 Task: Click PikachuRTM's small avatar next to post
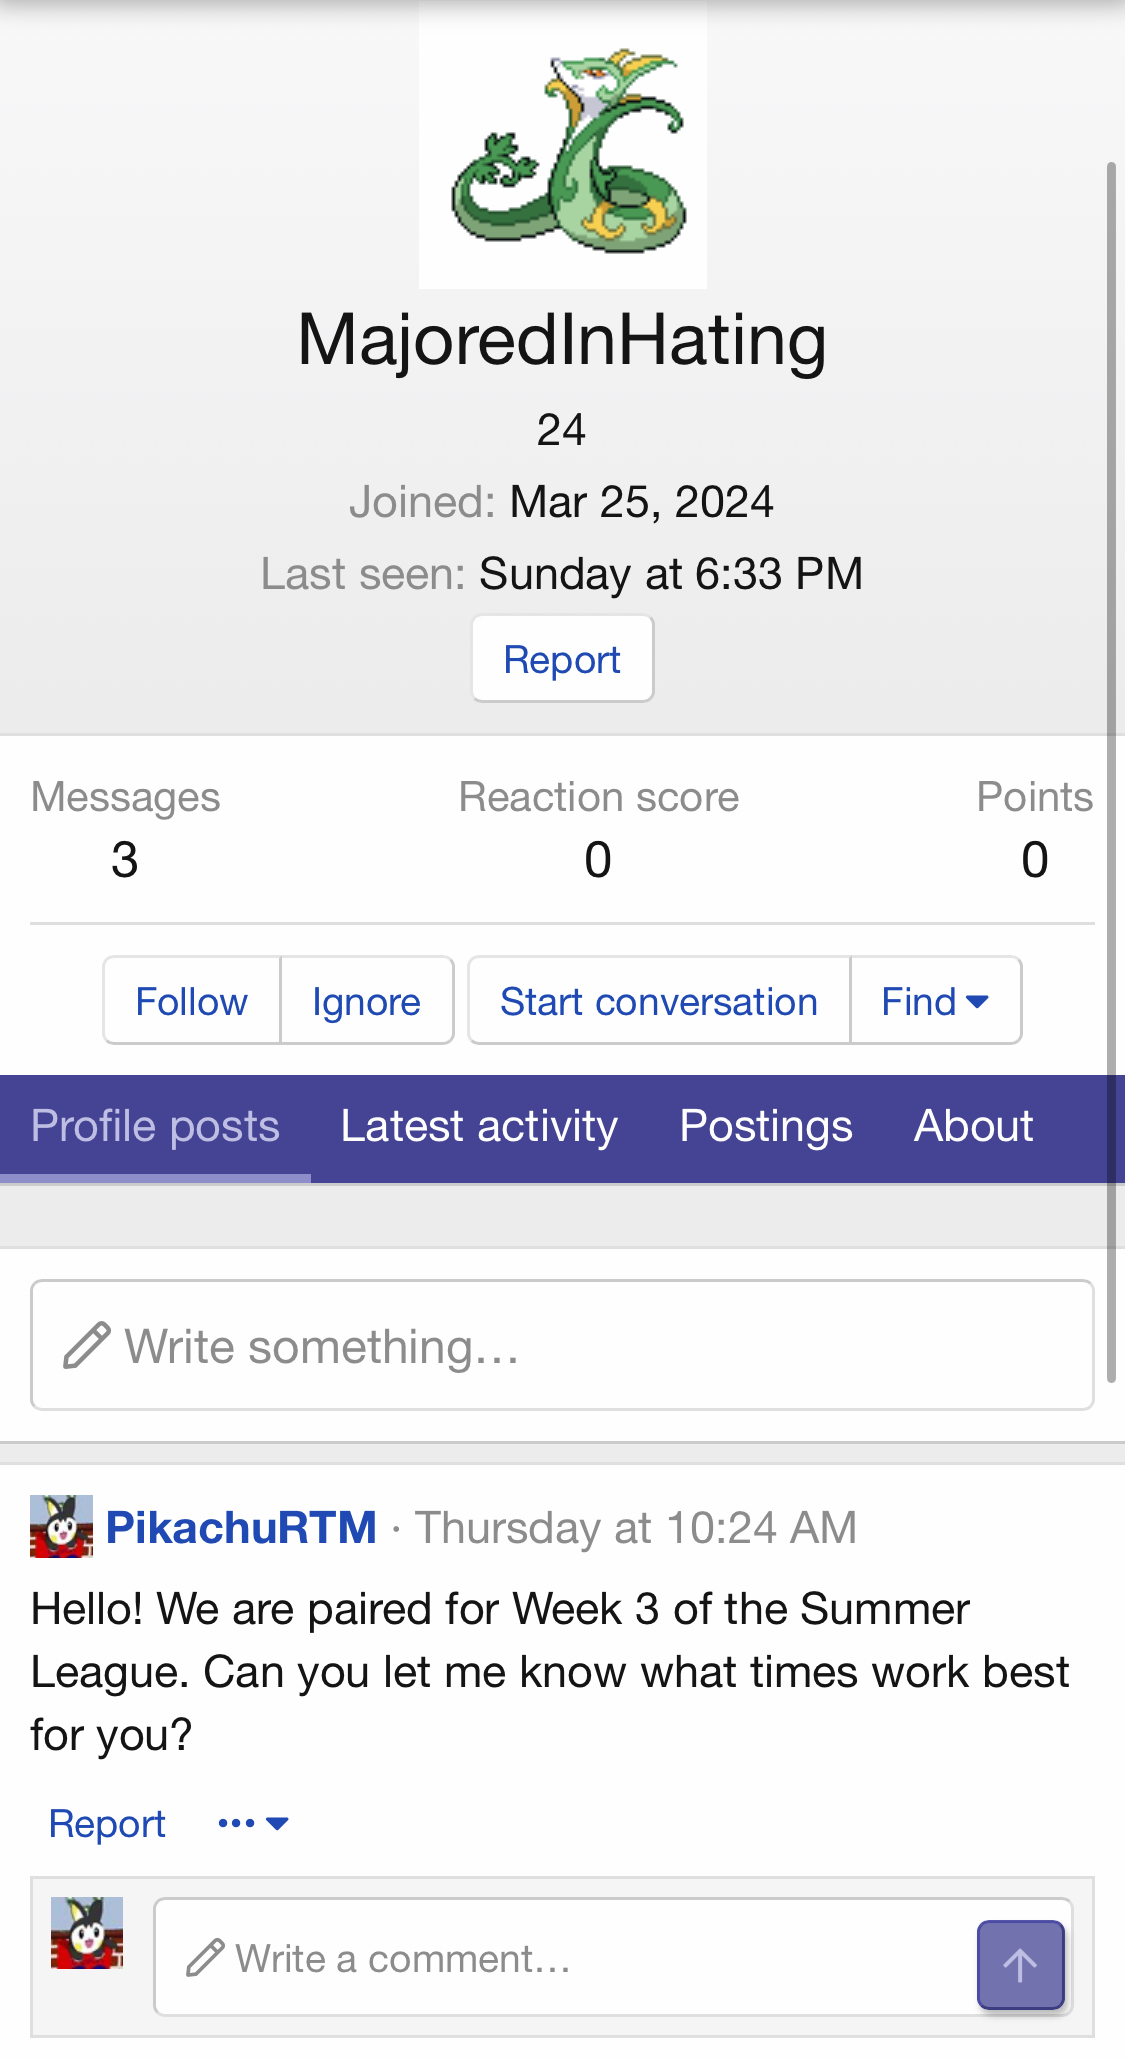61,1526
